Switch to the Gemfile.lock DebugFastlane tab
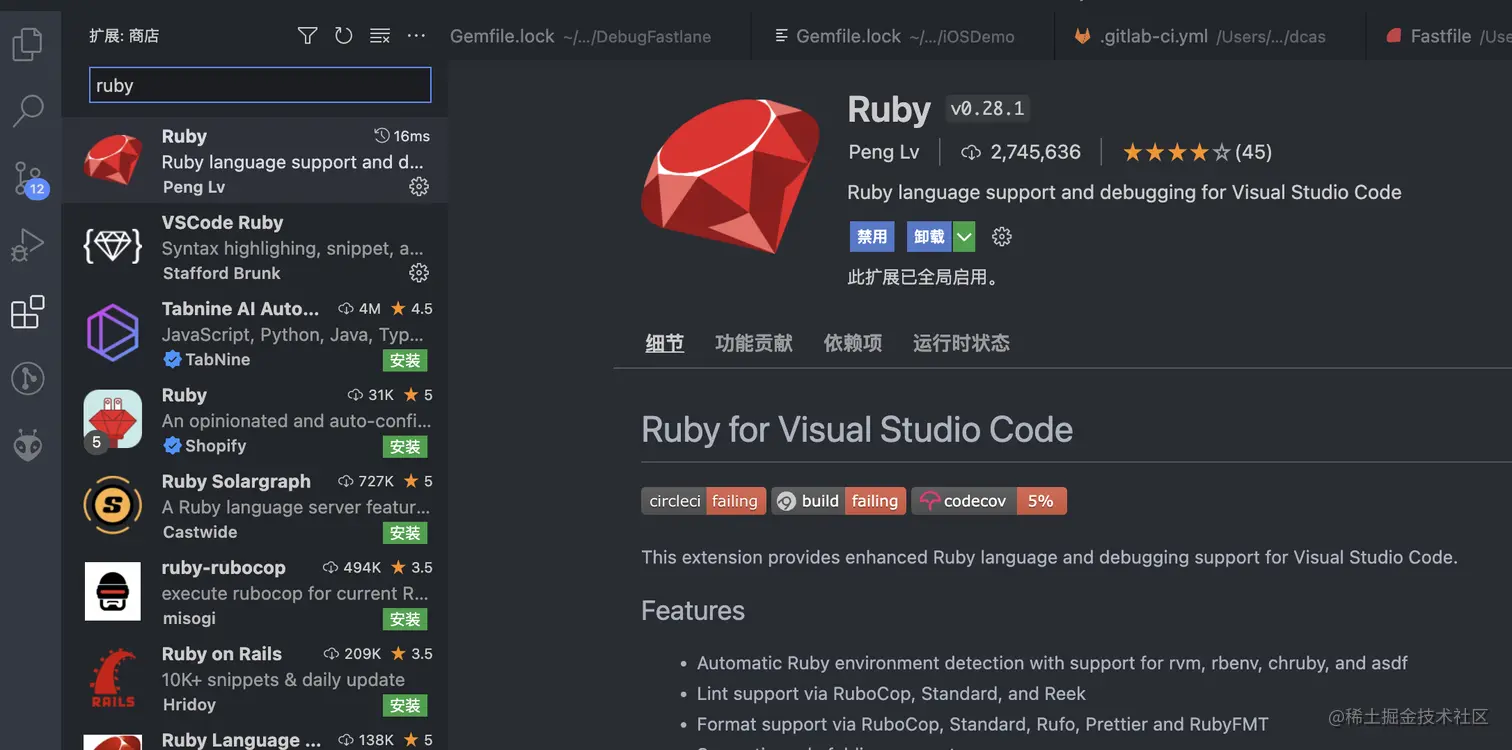This screenshot has width=1512, height=750. click(x=580, y=36)
